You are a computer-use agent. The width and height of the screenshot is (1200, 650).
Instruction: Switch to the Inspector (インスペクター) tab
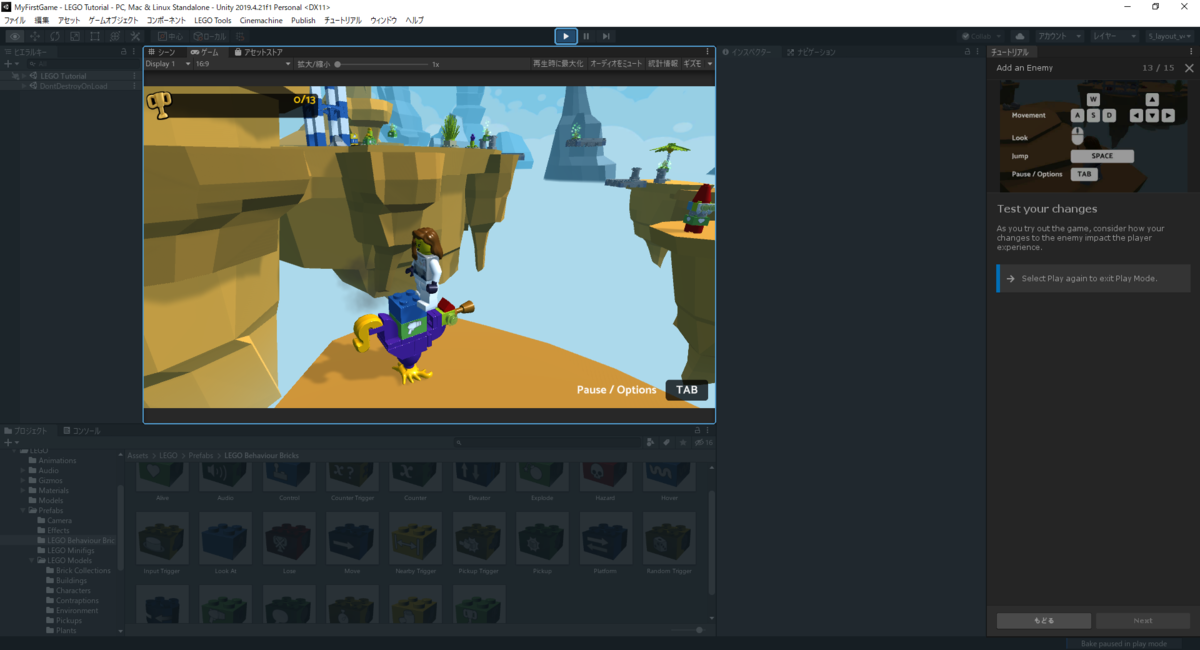point(751,52)
